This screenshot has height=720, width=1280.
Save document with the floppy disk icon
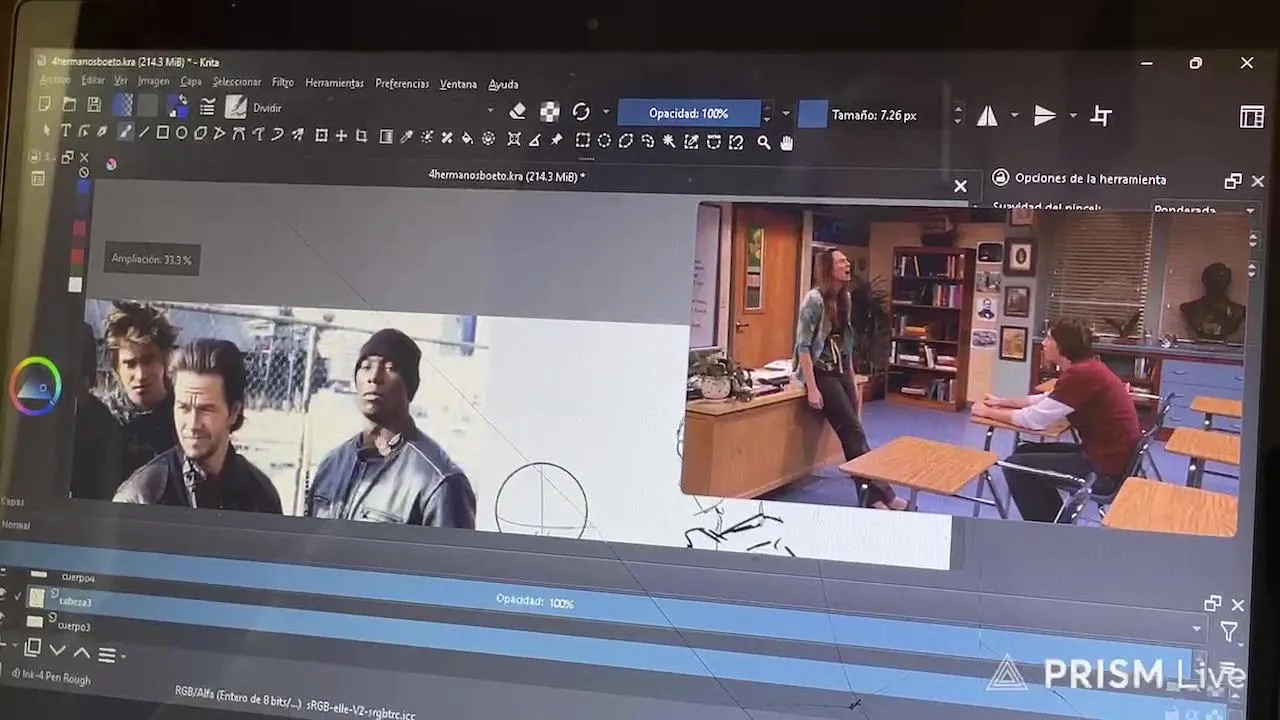point(94,105)
